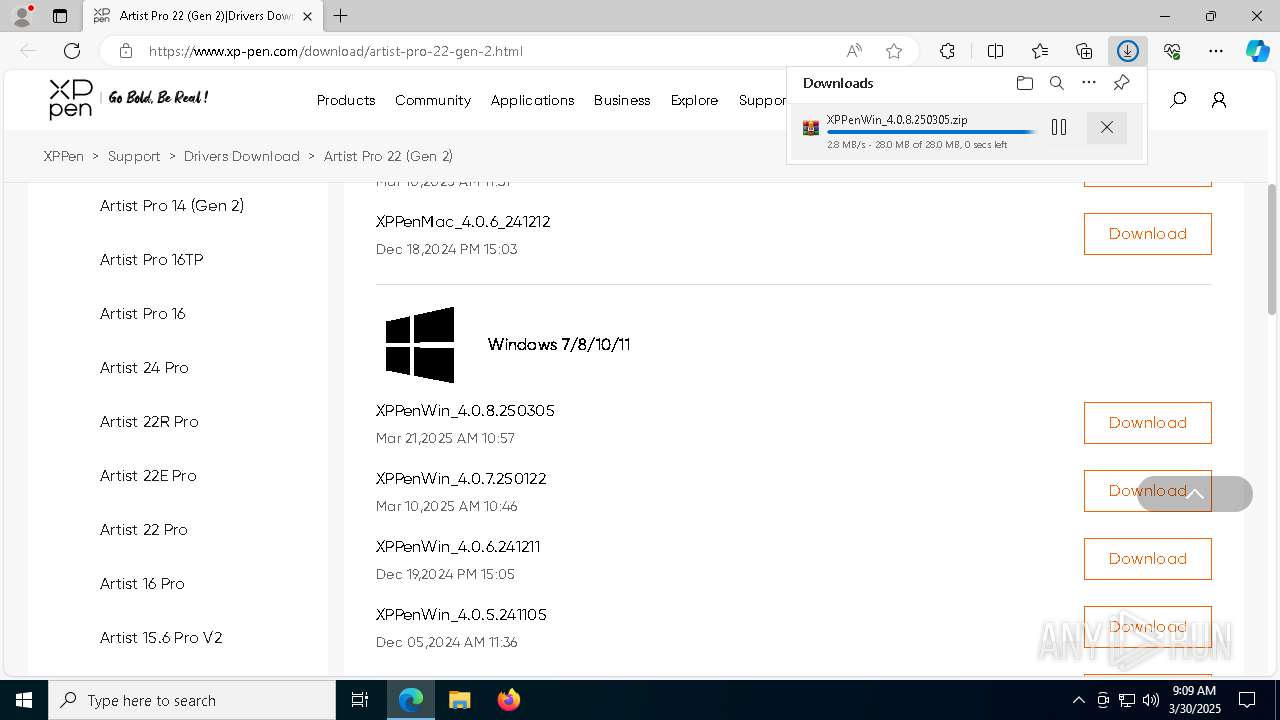The width and height of the screenshot is (1280, 720).
Task: Add page to favorites star icon
Action: point(894,51)
